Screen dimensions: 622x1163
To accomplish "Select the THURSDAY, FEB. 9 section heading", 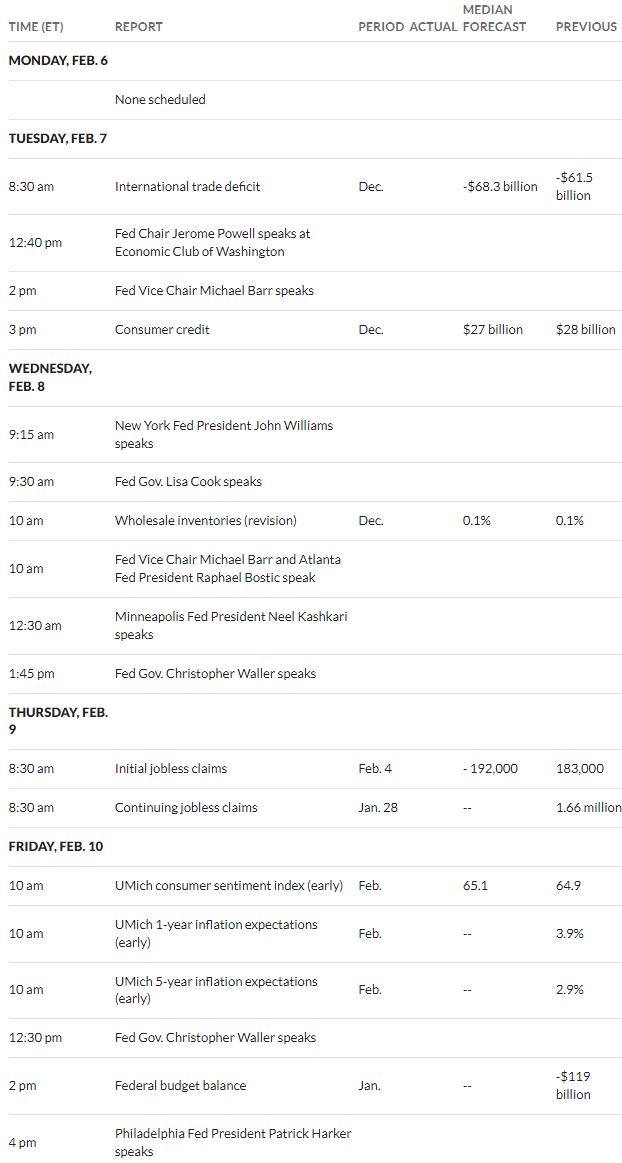I will (x=59, y=721).
